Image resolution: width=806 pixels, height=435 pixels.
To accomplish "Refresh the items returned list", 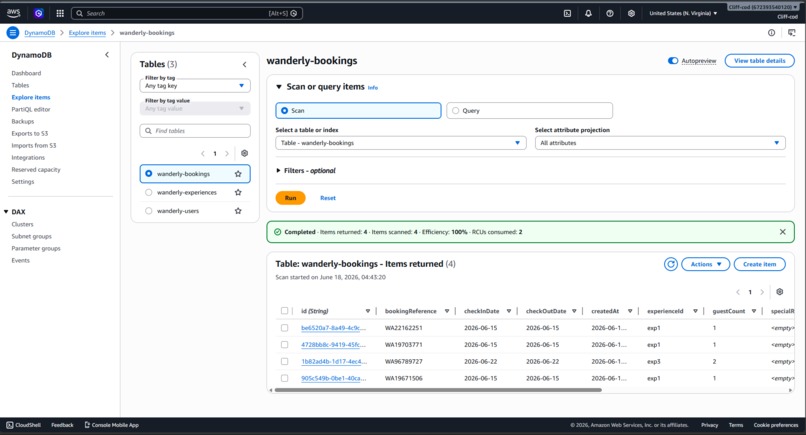I will pyautogui.click(x=670, y=264).
